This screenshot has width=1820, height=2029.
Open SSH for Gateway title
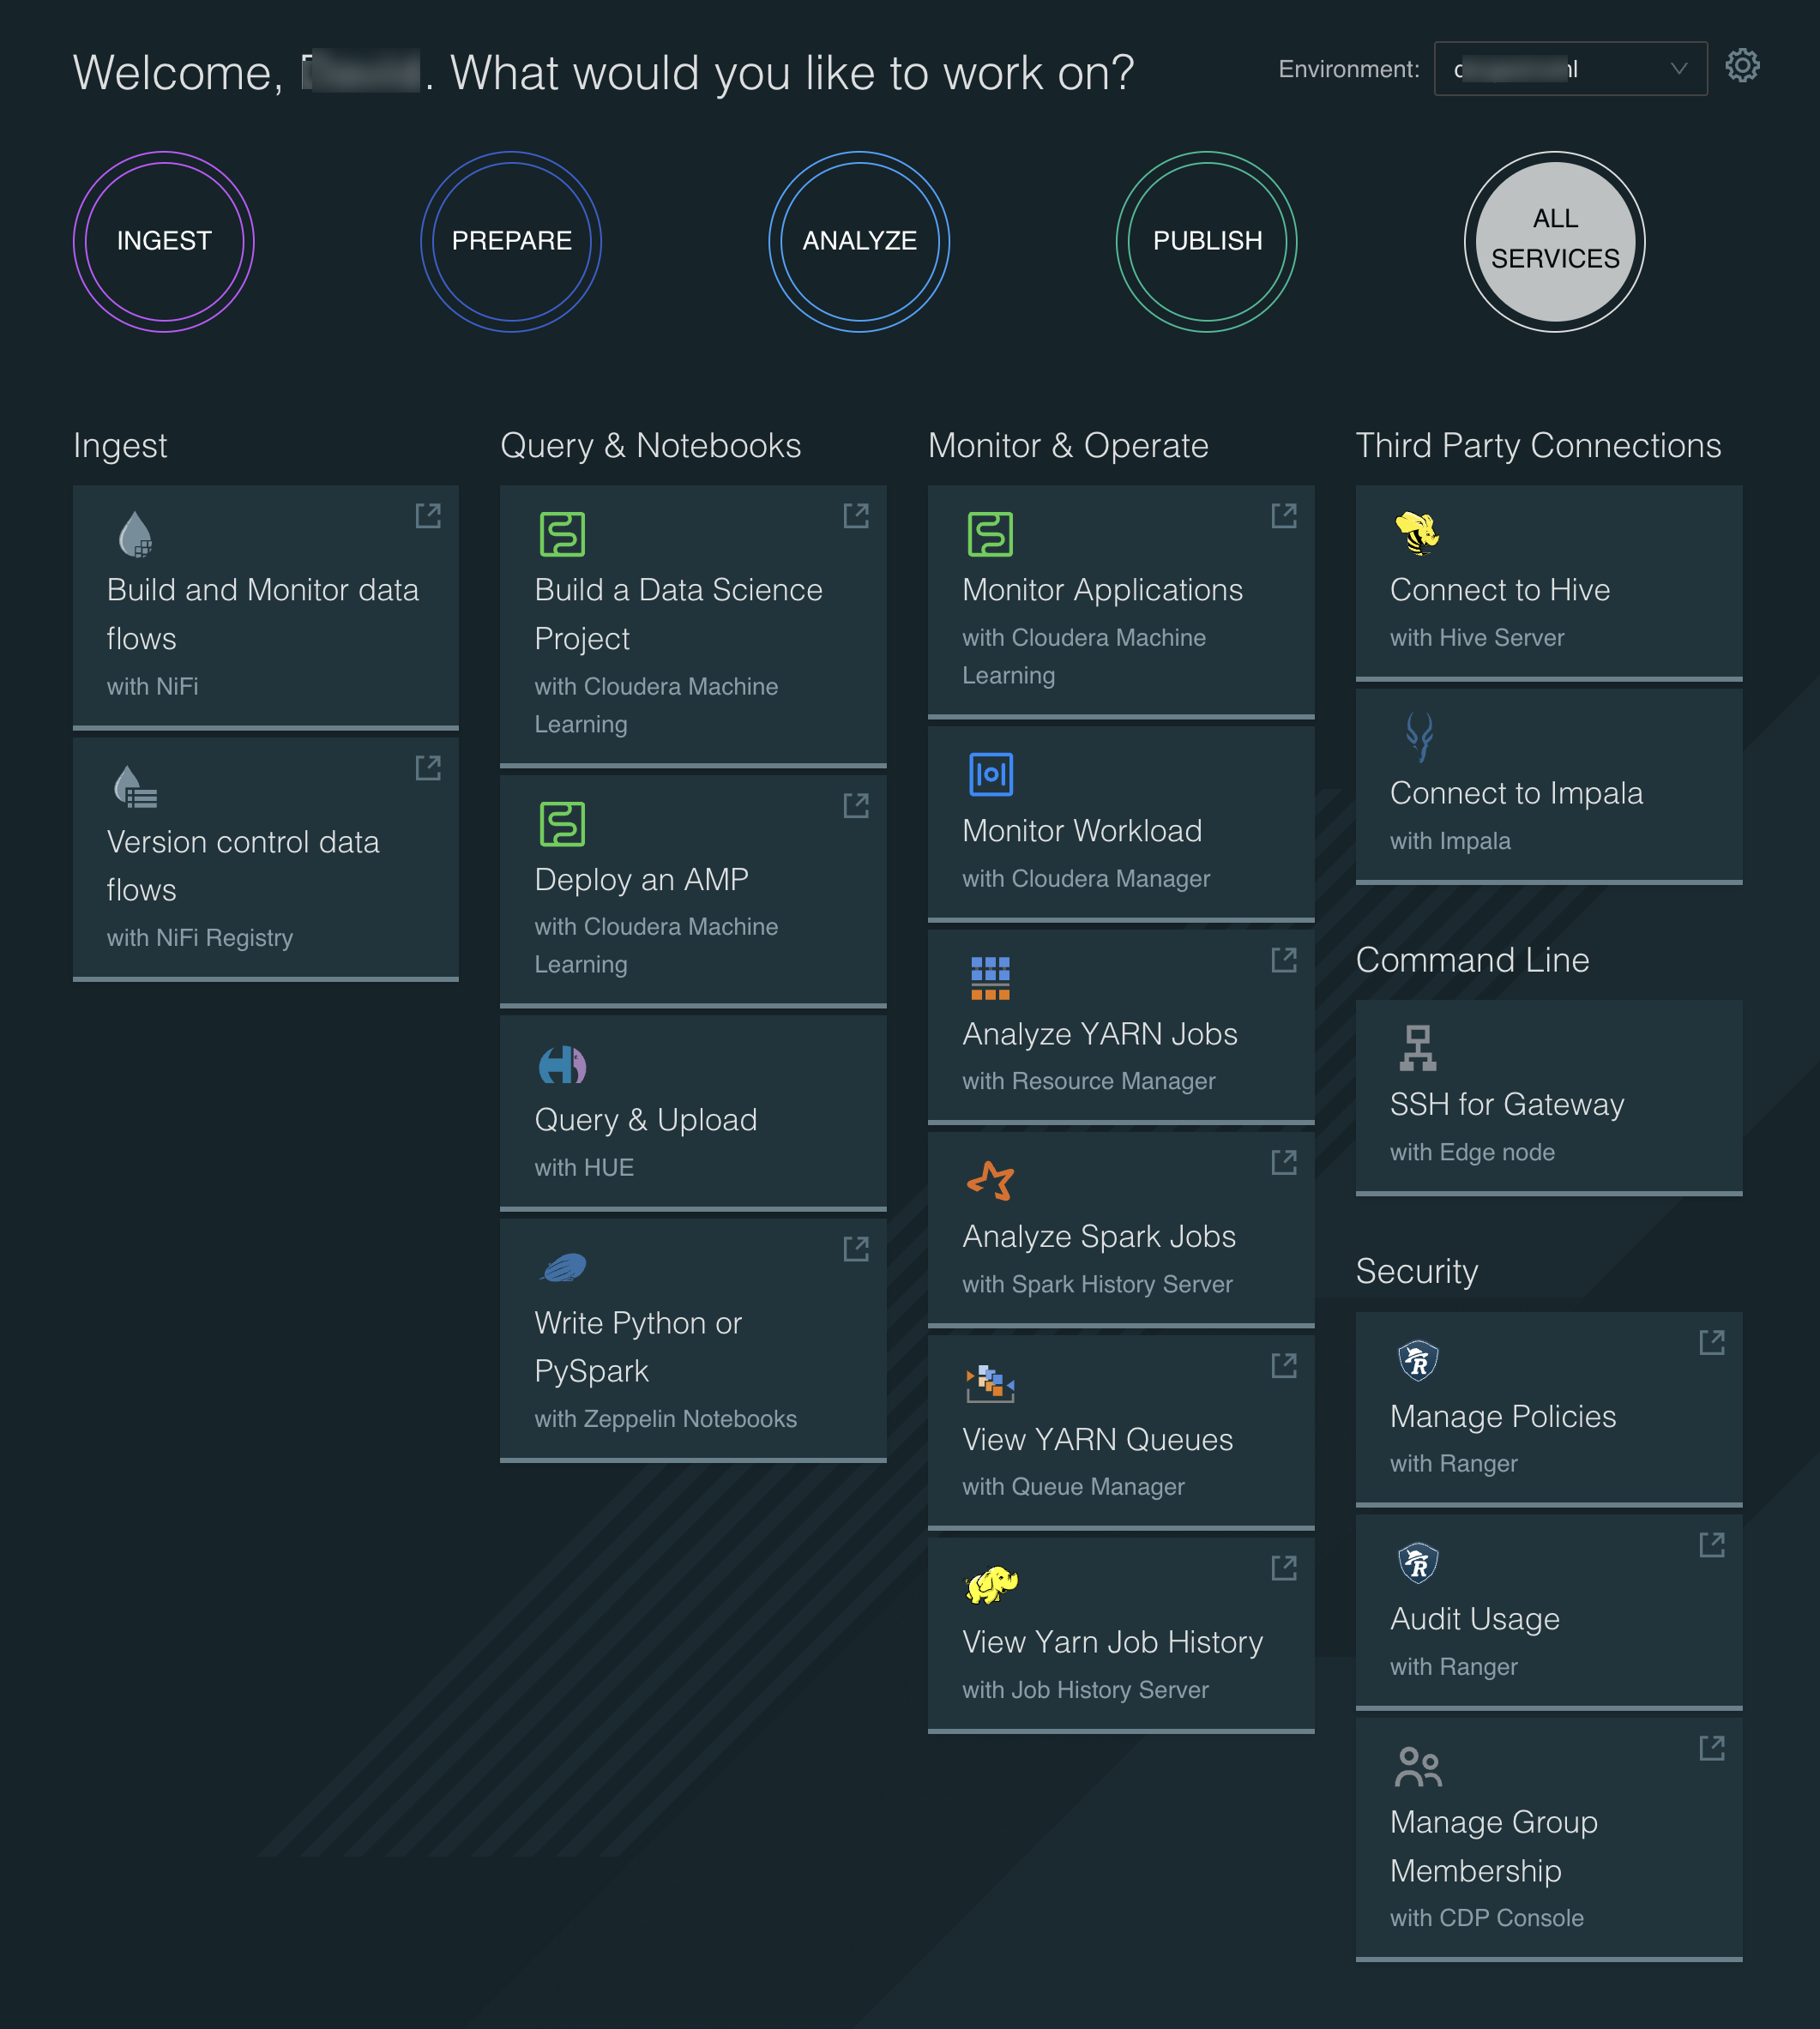tap(1507, 1104)
